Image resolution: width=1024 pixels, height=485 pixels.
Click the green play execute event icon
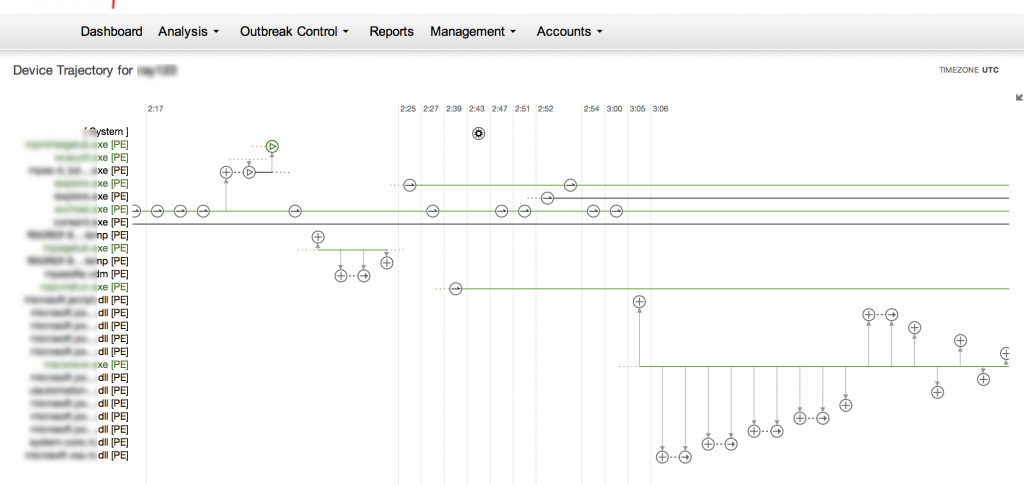coord(272,146)
